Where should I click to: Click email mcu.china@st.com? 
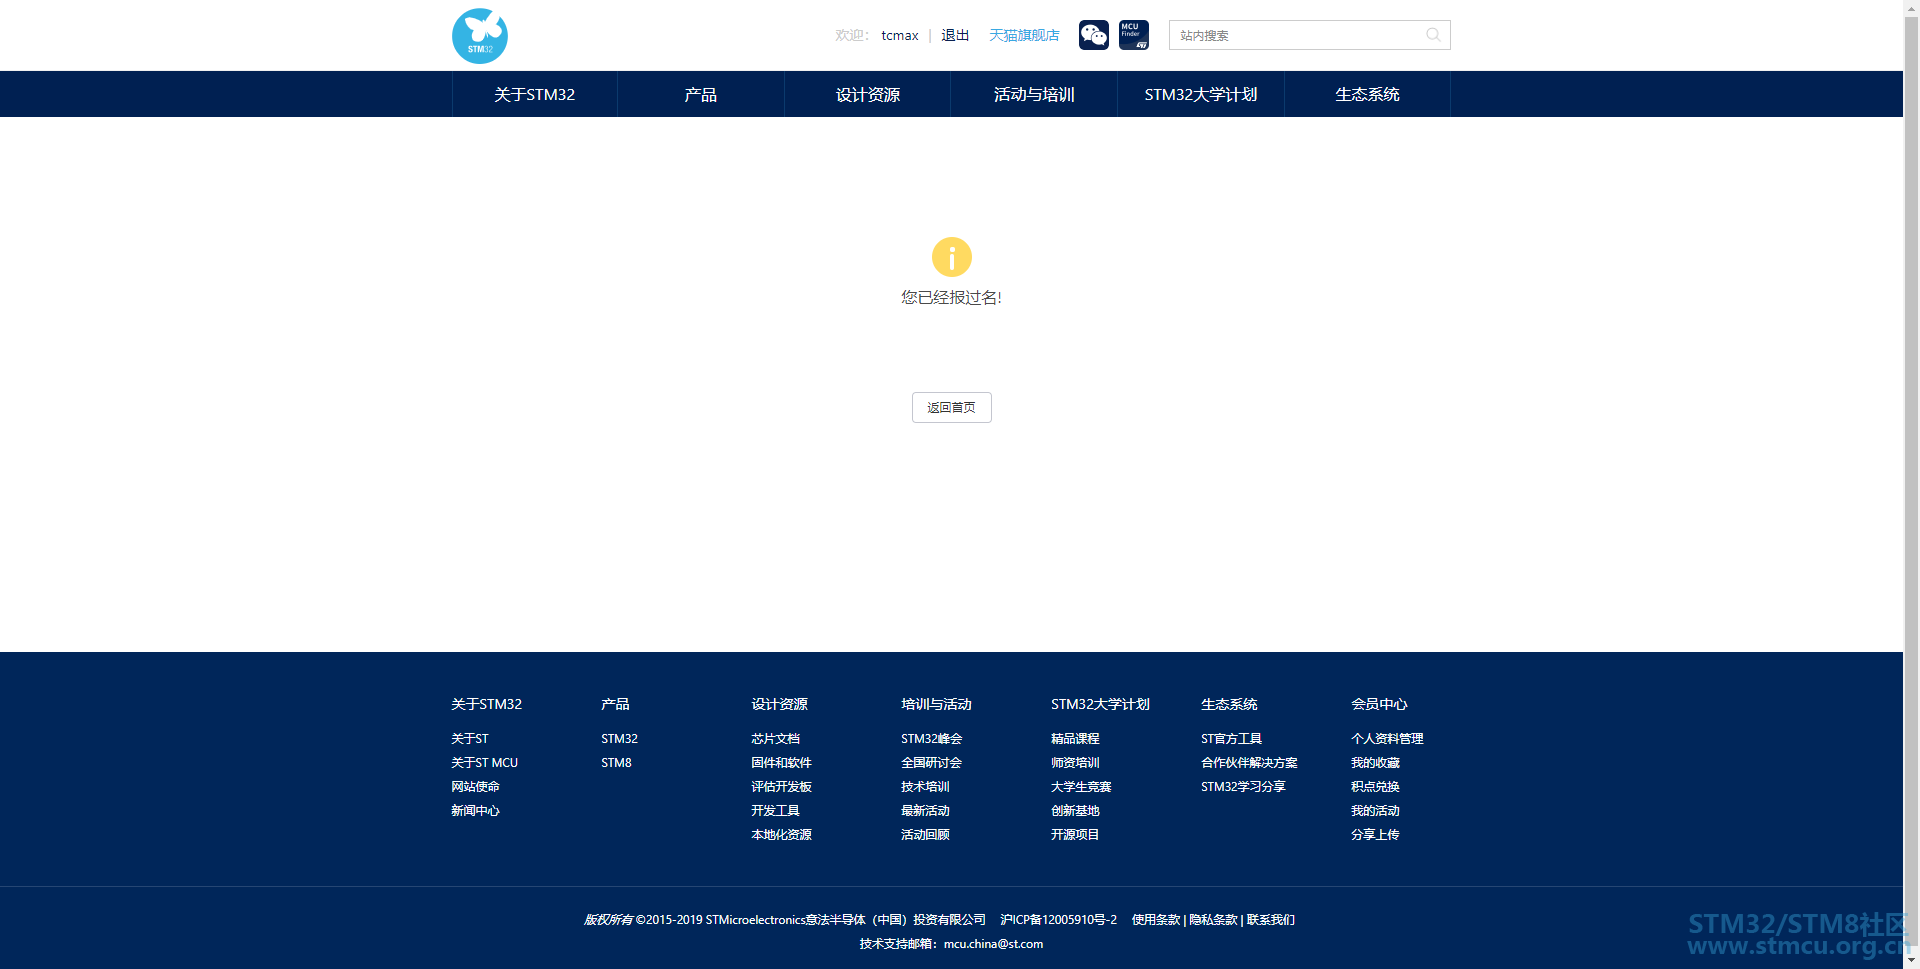[993, 944]
